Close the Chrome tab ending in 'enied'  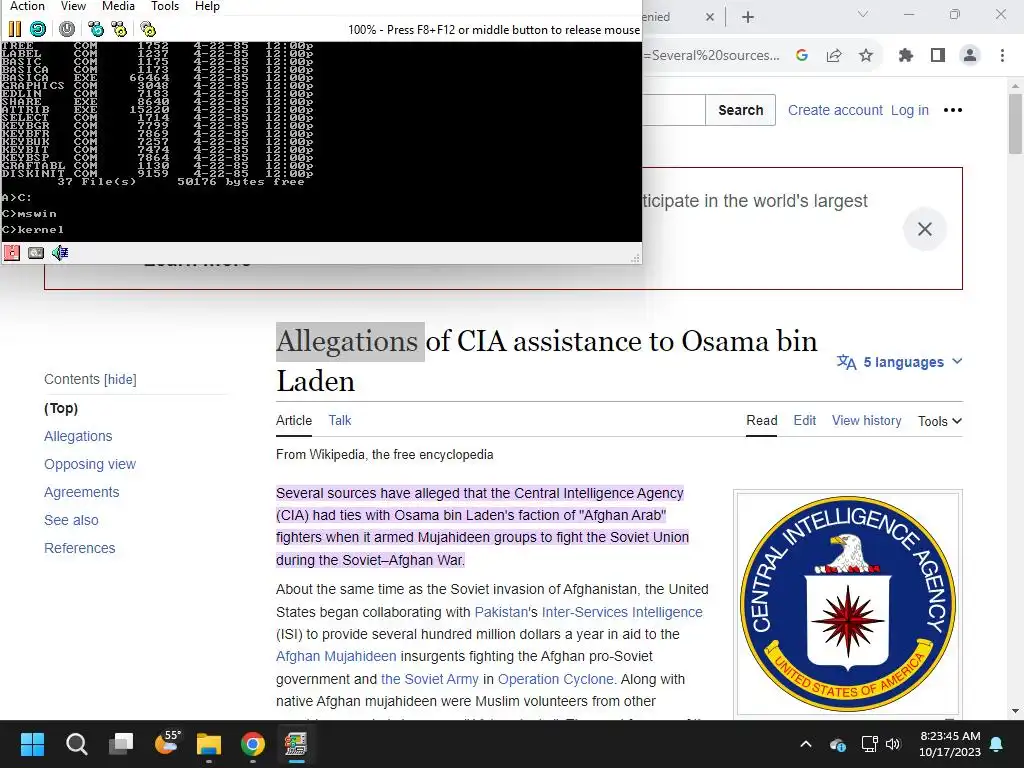click(710, 17)
